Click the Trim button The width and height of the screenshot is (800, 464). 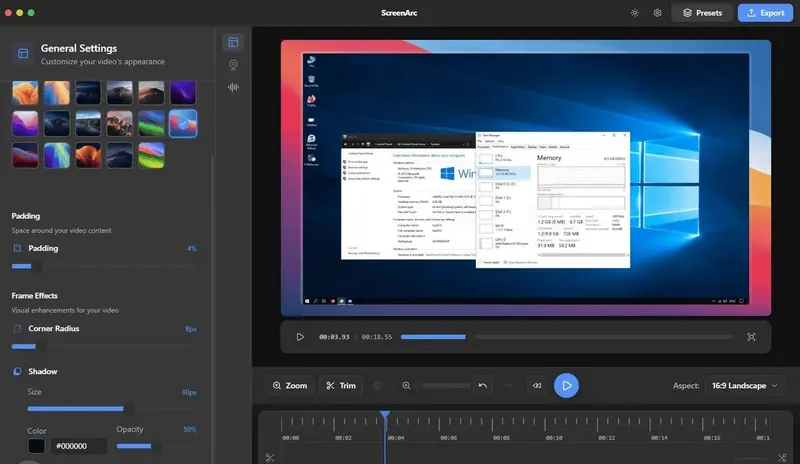[x=340, y=385]
